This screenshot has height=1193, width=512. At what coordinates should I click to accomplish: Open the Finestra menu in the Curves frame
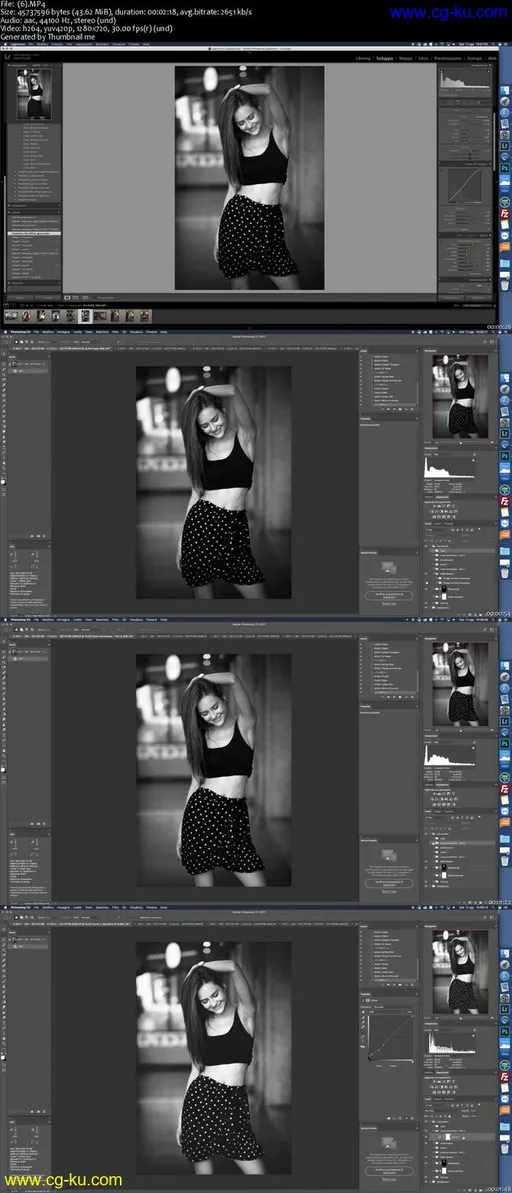click(151, 907)
